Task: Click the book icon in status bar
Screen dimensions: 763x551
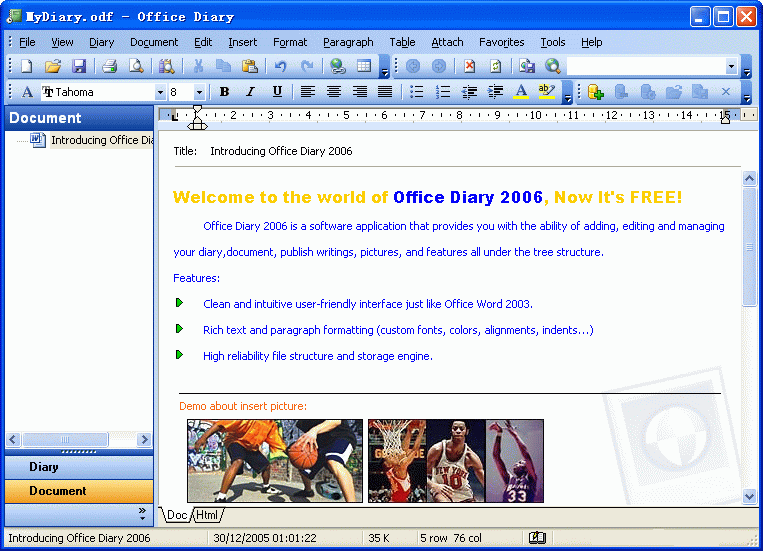Action: coord(537,538)
